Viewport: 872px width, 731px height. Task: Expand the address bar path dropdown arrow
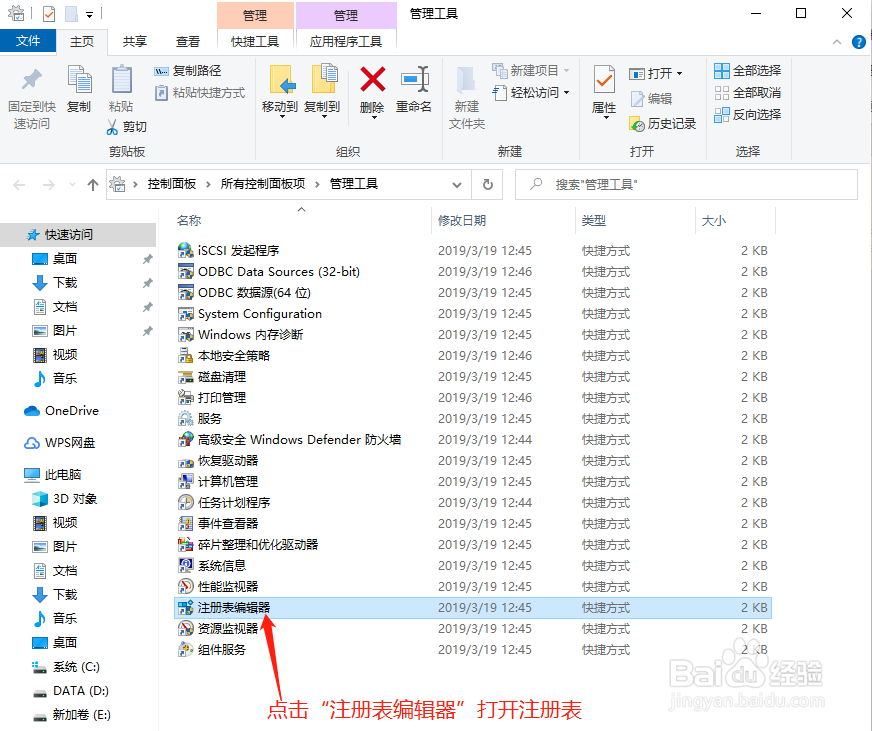point(457,184)
